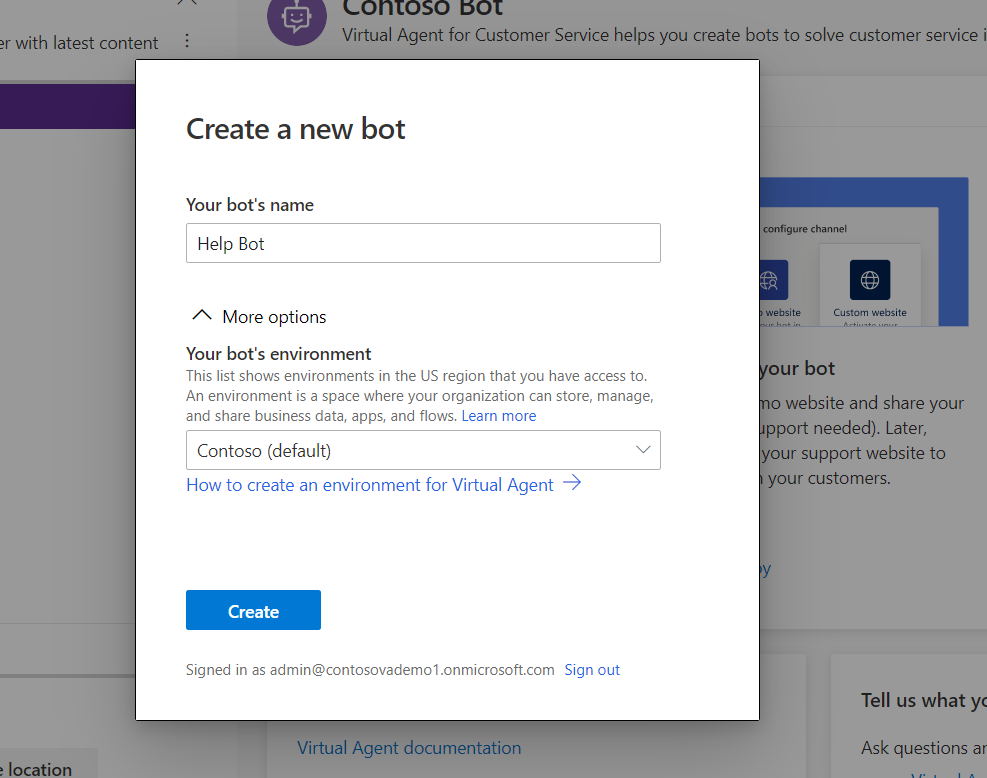Click the signed-in email address text
987x778 pixels.
(x=412, y=670)
